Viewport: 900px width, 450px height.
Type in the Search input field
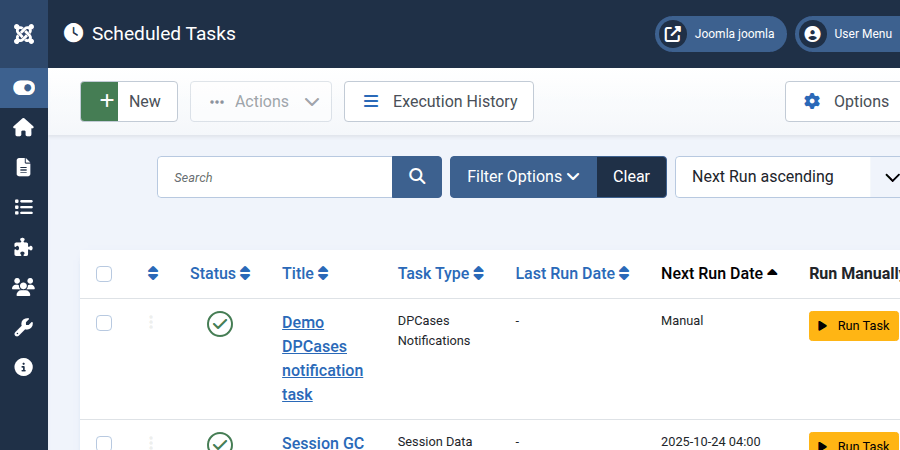click(275, 177)
